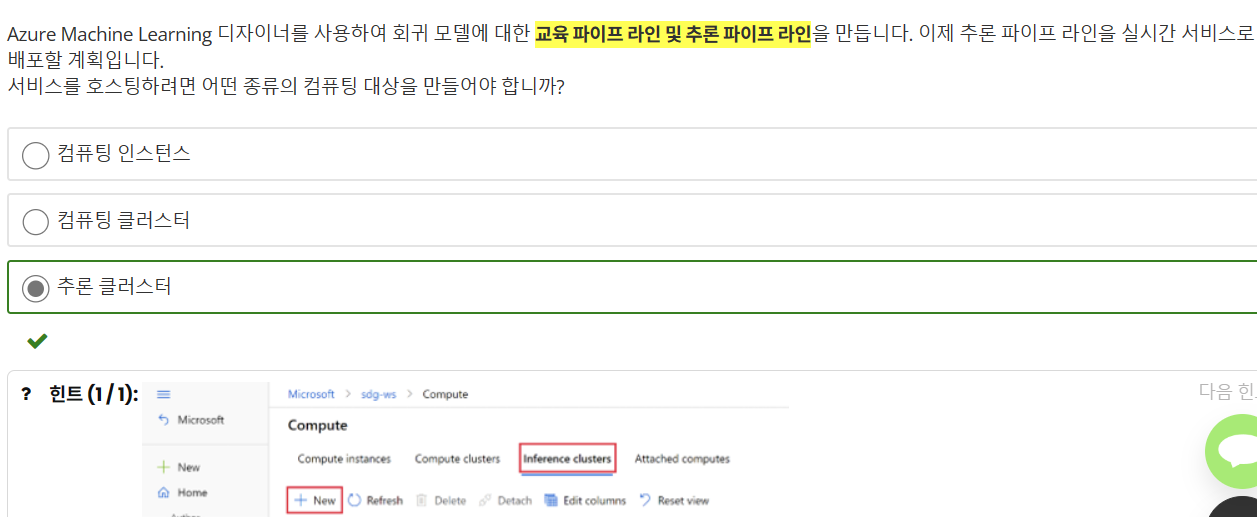Click the Reset view icon
Screen dimensions: 1257x517
tap(645, 500)
